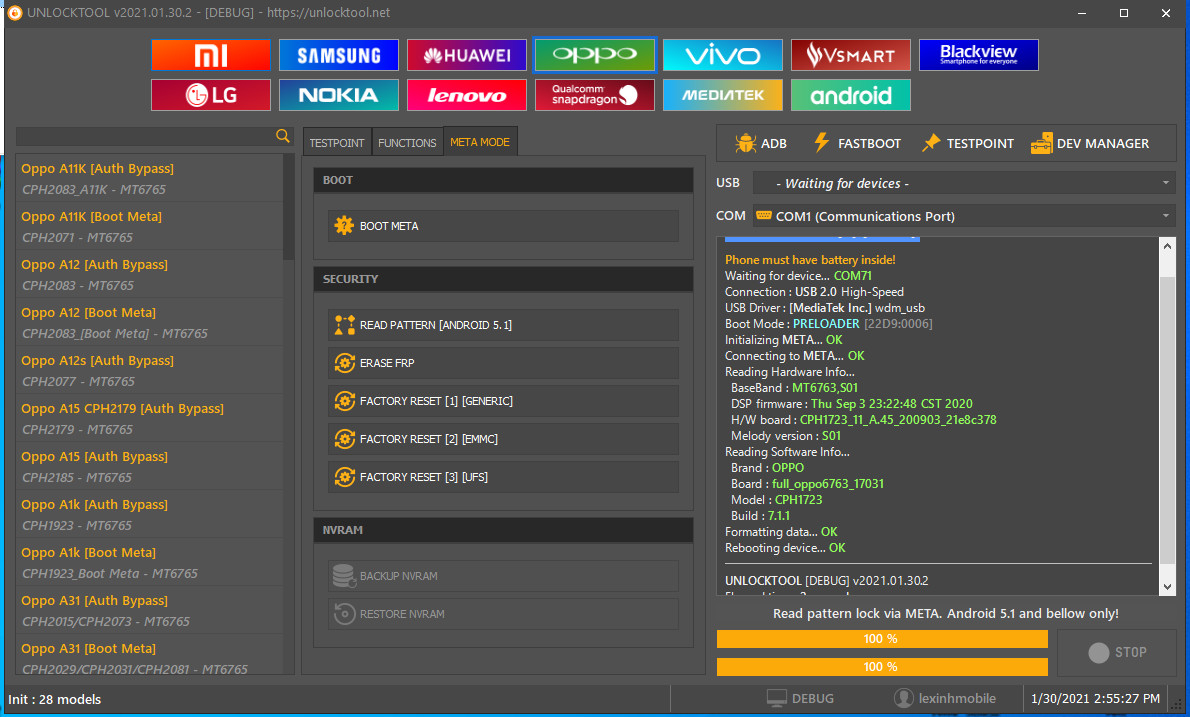Viewport: 1190px width, 717px height.
Task: Select Oppo A11K [Boot Meta] model
Action: point(150,226)
